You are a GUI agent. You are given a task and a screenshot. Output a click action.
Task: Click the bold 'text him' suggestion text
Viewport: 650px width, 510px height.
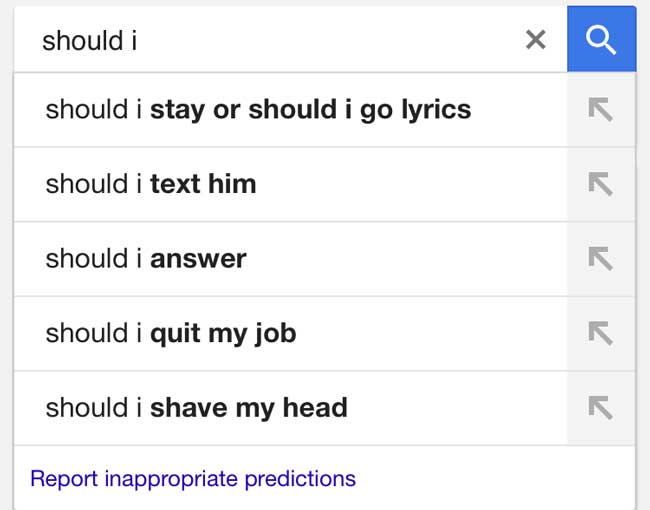(203, 184)
